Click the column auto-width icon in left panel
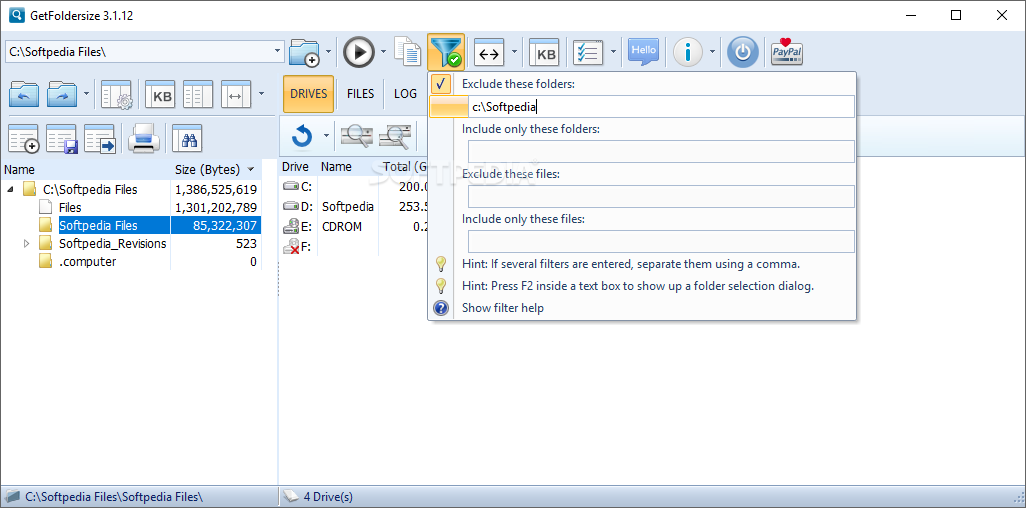The height and width of the screenshot is (508, 1026). click(x=236, y=94)
